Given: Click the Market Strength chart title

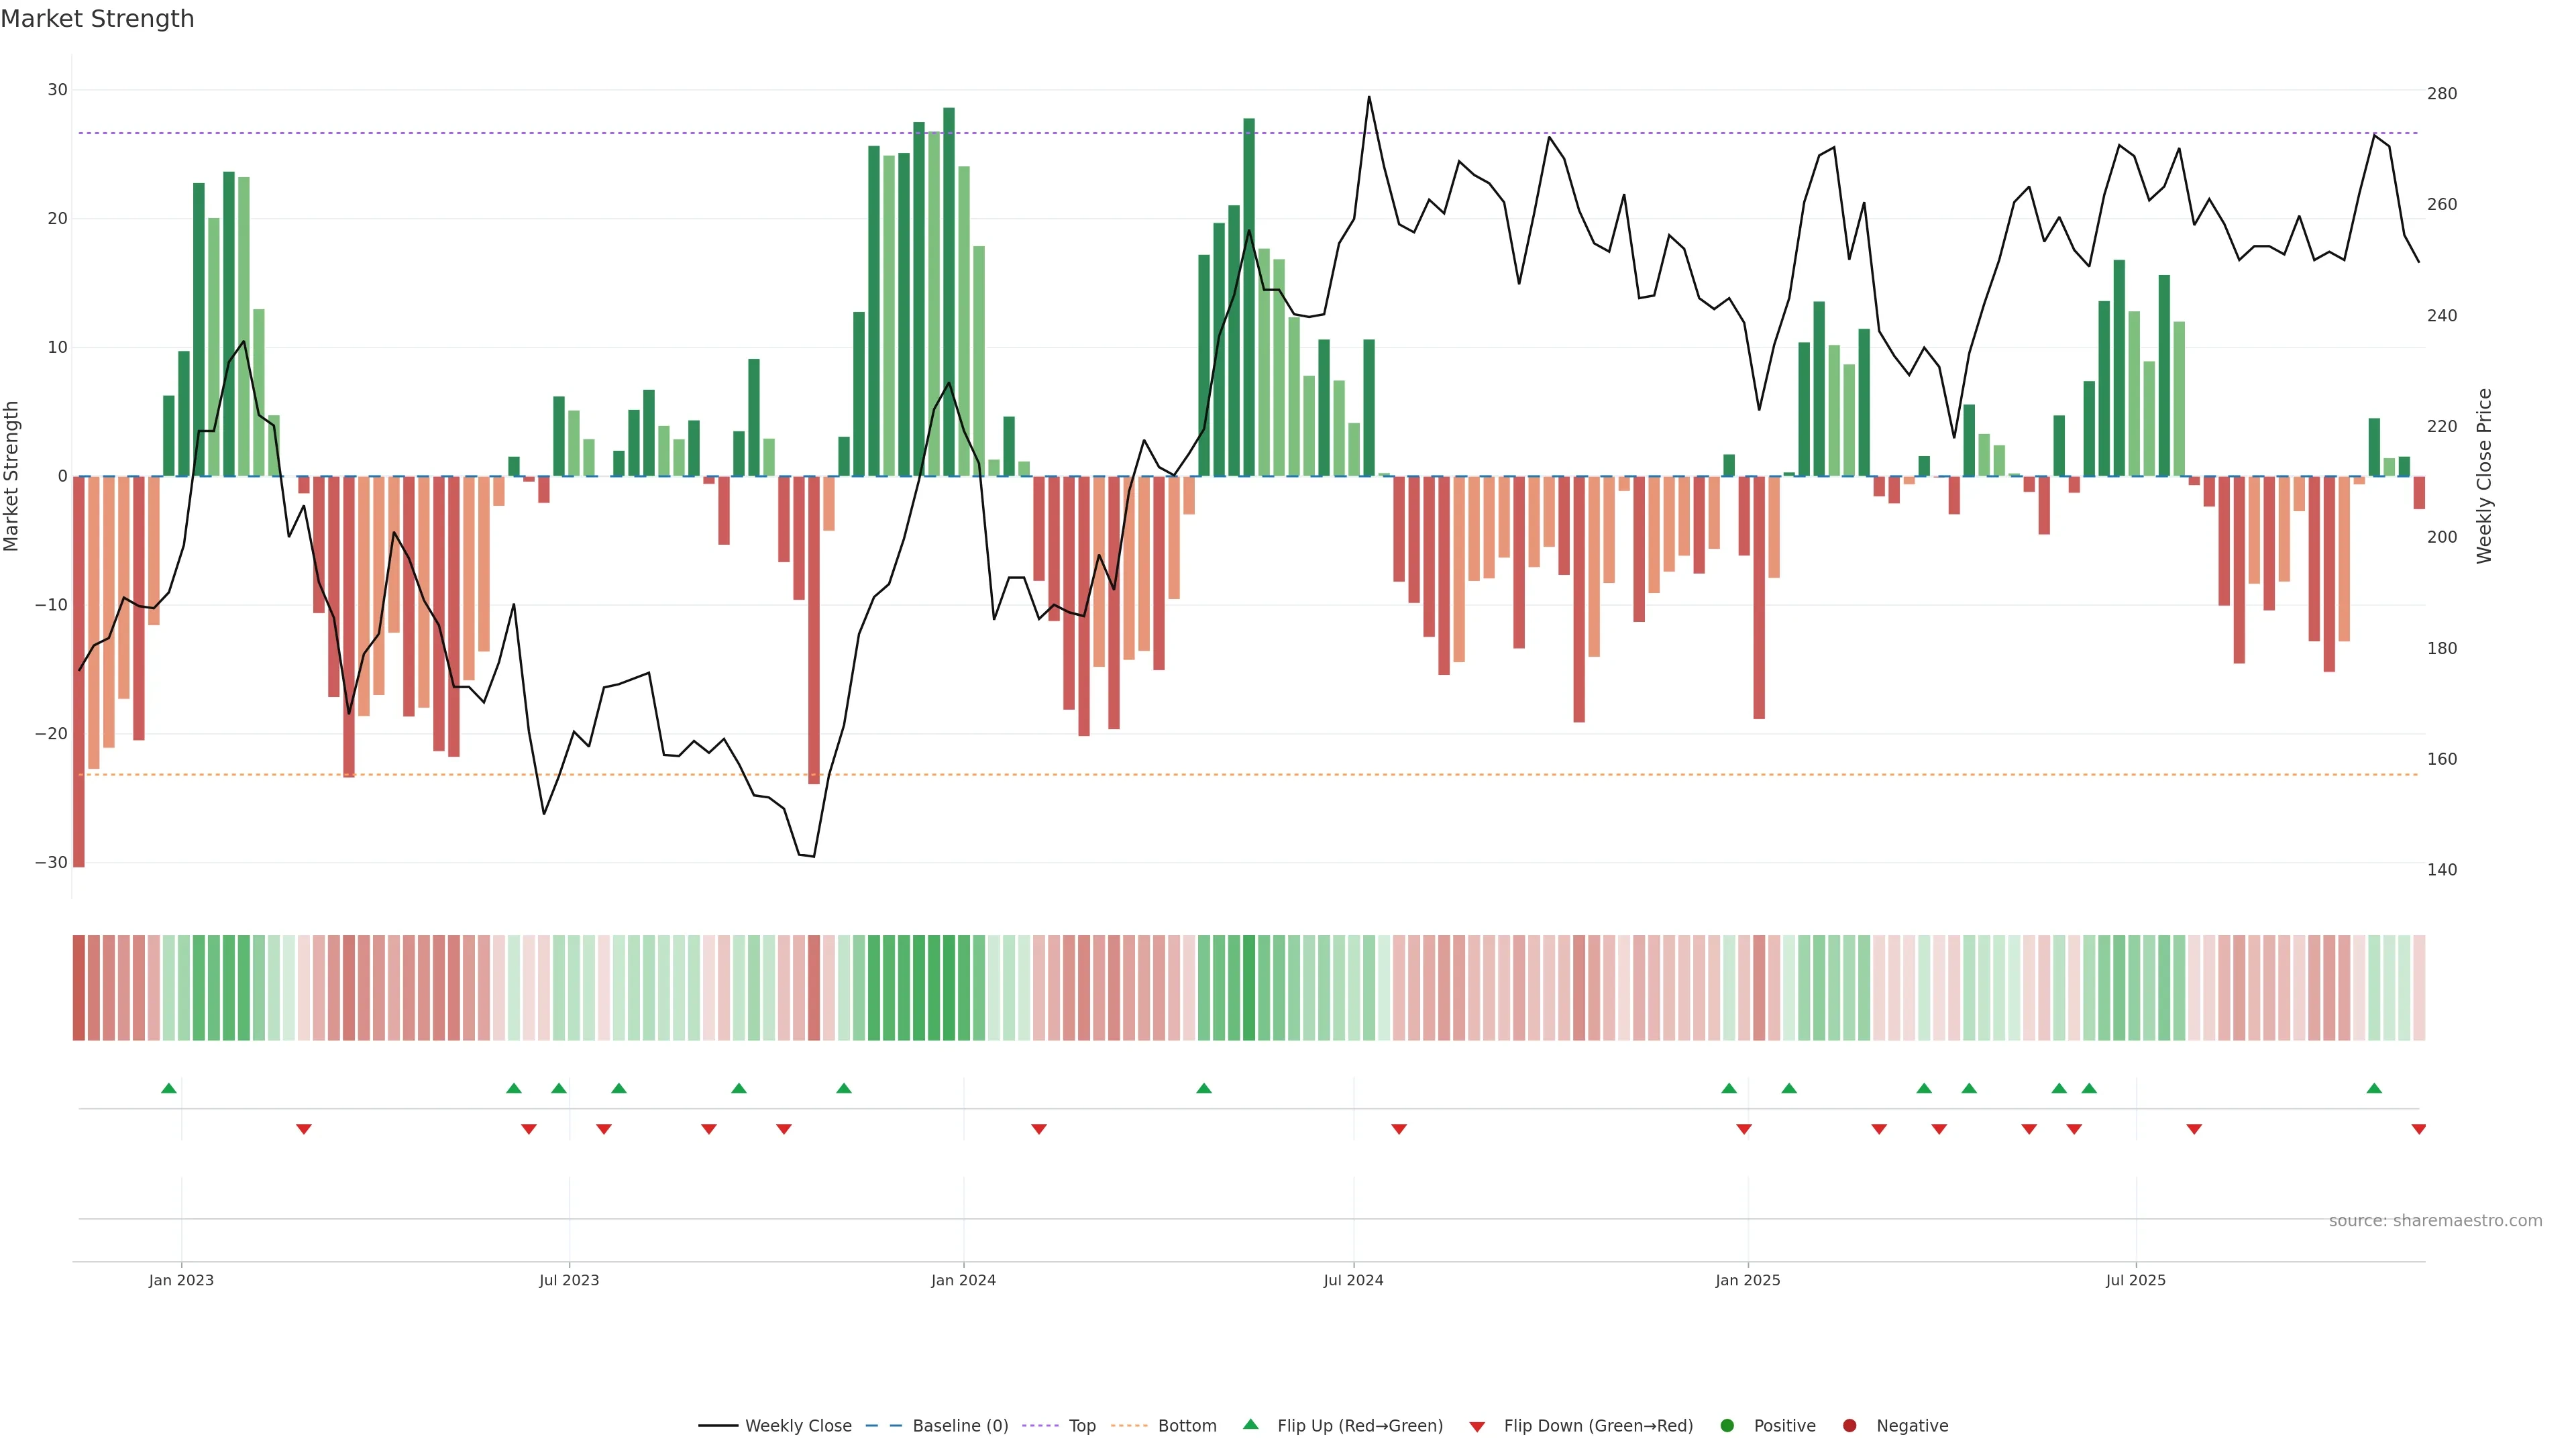Looking at the screenshot, I should (97, 19).
